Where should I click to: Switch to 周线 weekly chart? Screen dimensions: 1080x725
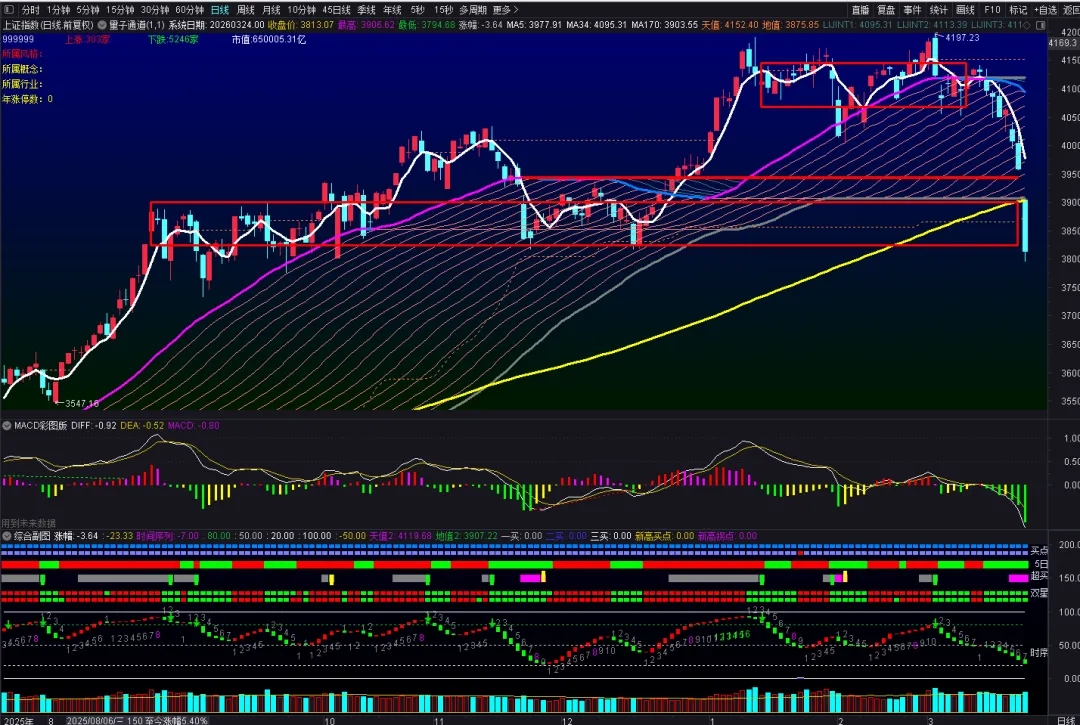point(245,10)
